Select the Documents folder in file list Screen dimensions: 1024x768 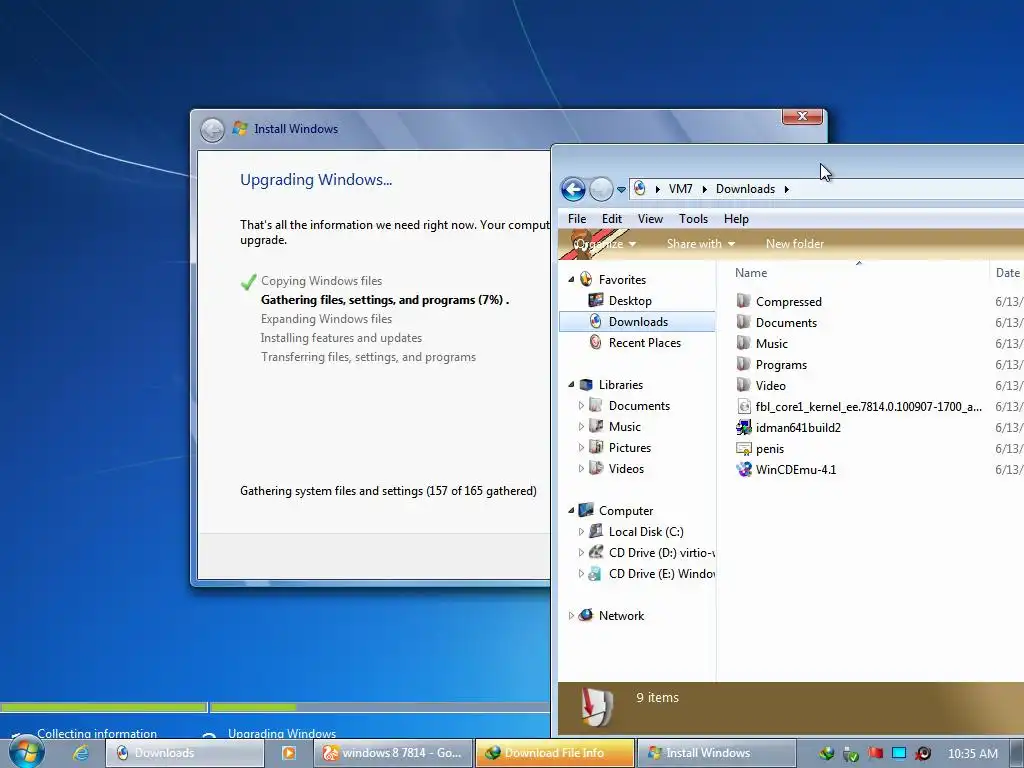tap(786, 323)
